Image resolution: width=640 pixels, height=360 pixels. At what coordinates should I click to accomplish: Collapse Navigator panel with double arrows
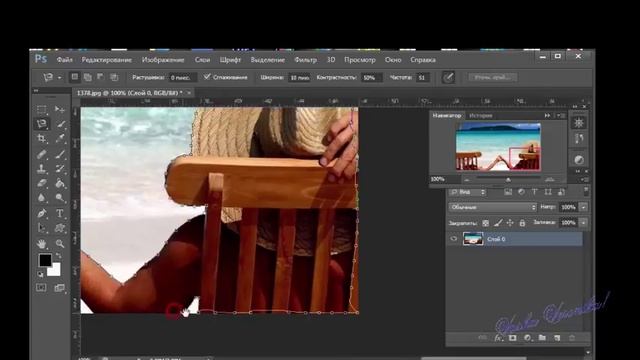tap(547, 116)
